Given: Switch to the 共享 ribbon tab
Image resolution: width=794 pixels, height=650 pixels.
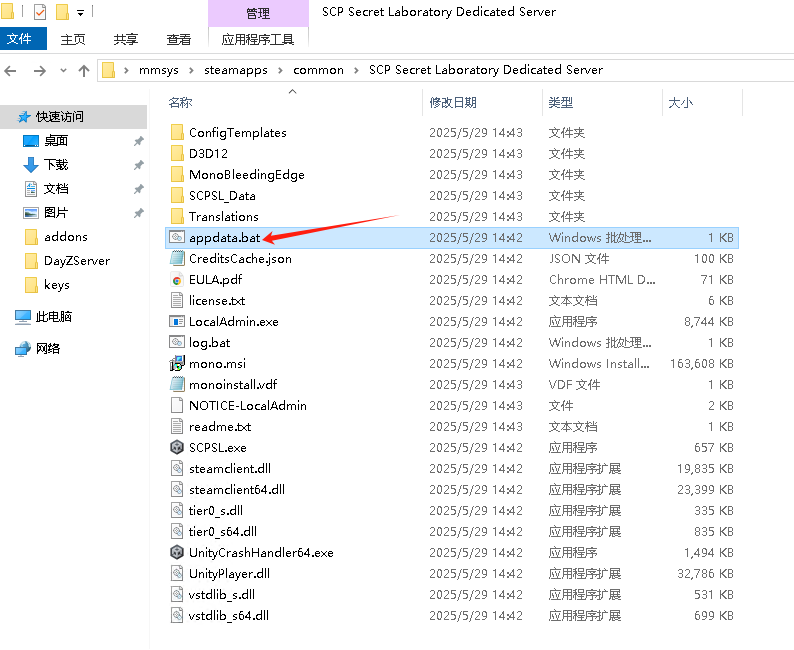Looking at the screenshot, I should (x=126, y=39).
